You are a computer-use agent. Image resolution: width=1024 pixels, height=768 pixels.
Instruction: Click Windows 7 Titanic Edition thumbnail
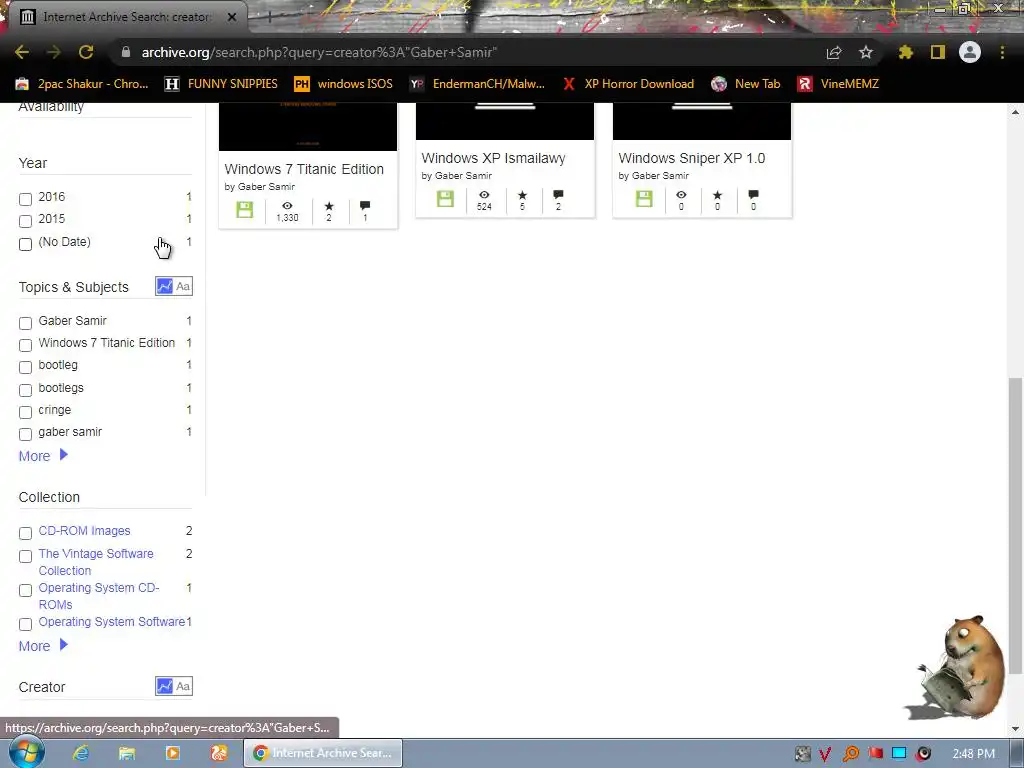pyautogui.click(x=308, y=127)
